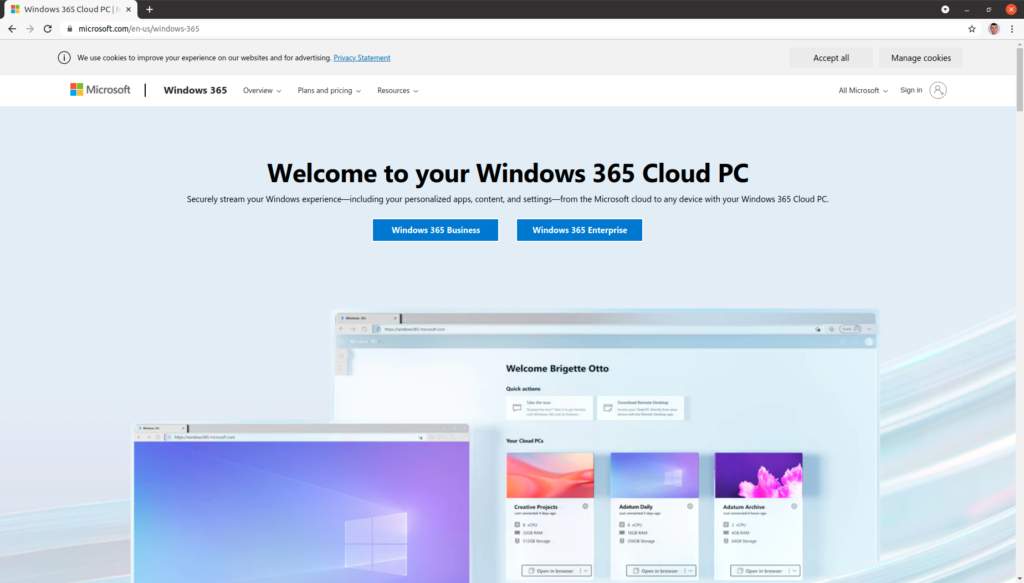The image size is (1024, 583).
Task: Click the Creative Projects thumbnail image
Action: [x=550, y=475]
